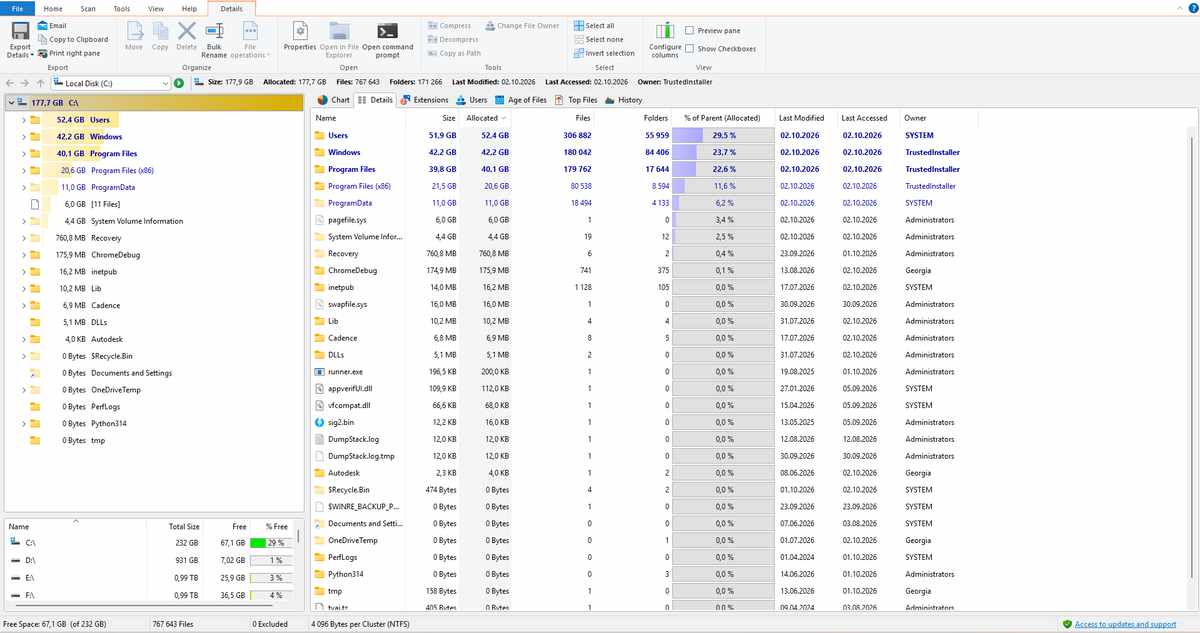Send results via Email

(x=53, y=25)
